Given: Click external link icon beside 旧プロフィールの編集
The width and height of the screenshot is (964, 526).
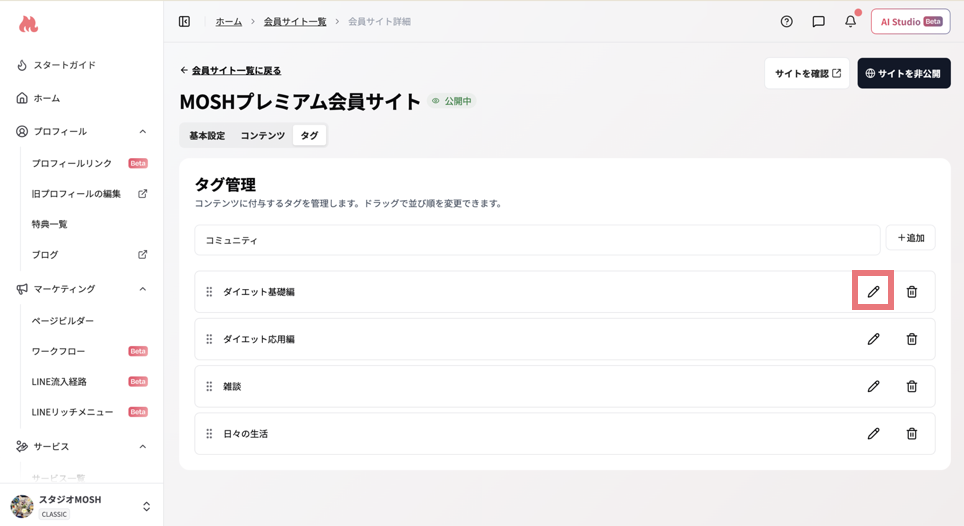Looking at the screenshot, I should tap(143, 194).
